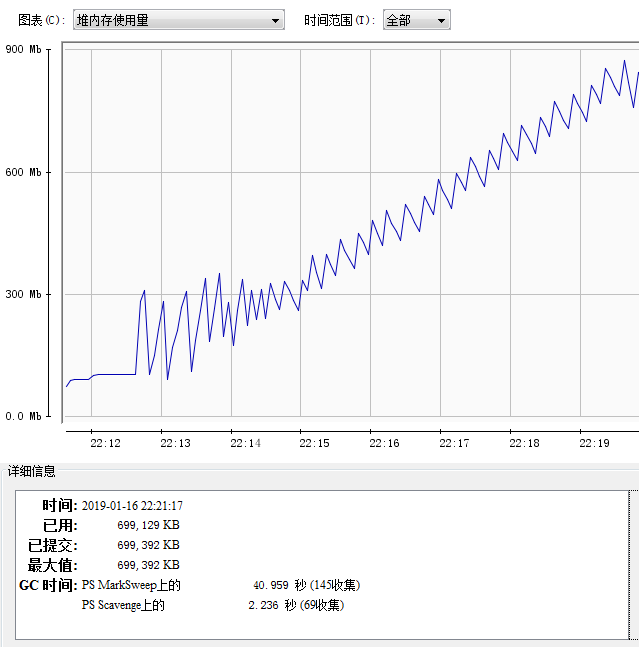639x647 pixels.
Task: Click the 时间范围(T) label
Action: click(340, 20)
